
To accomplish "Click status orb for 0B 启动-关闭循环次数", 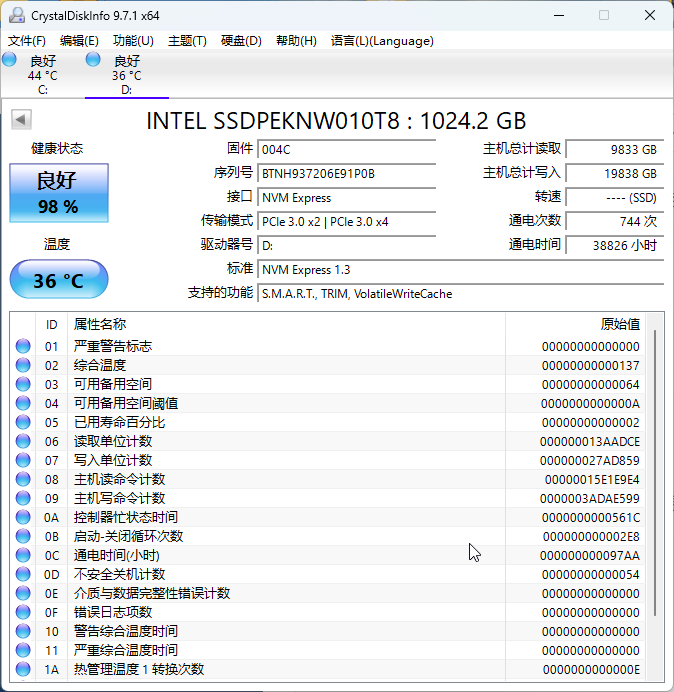I will coord(23,536).
